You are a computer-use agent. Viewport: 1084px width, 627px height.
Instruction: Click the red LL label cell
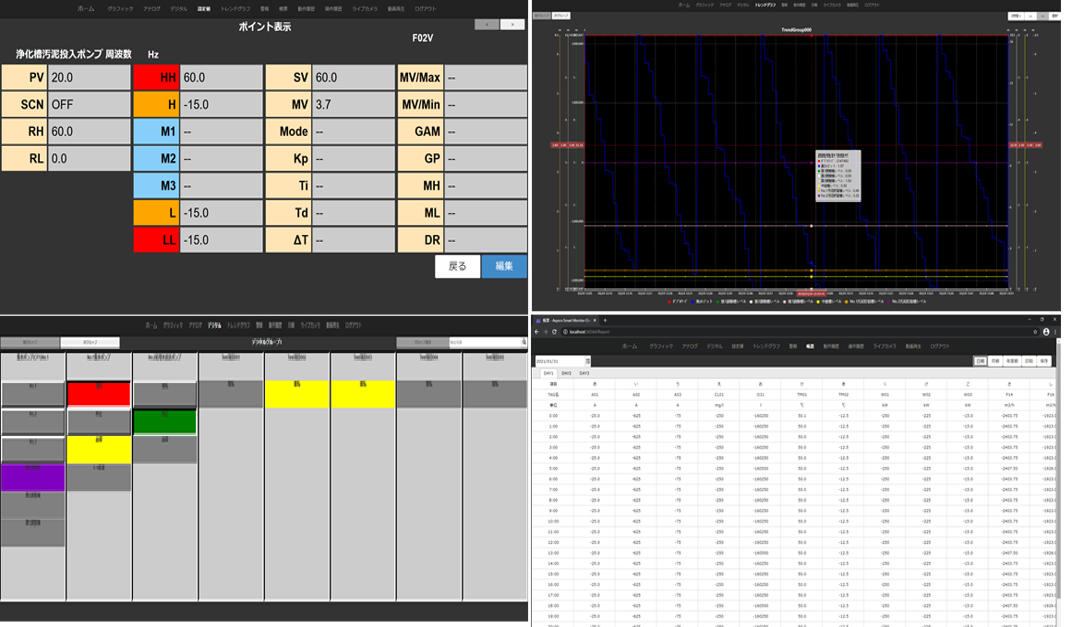[x=156, y=240]
